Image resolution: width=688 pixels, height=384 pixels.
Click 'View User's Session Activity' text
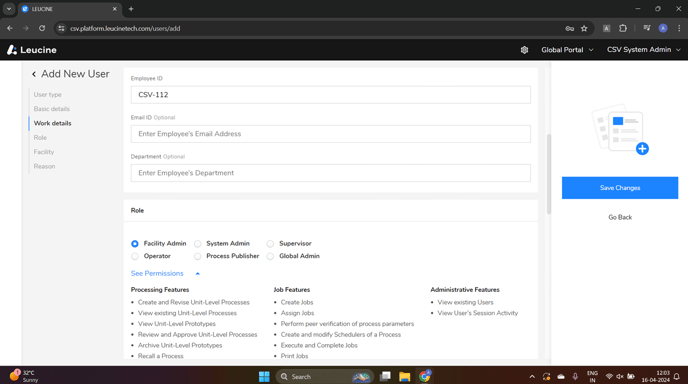tap(477, 313)
